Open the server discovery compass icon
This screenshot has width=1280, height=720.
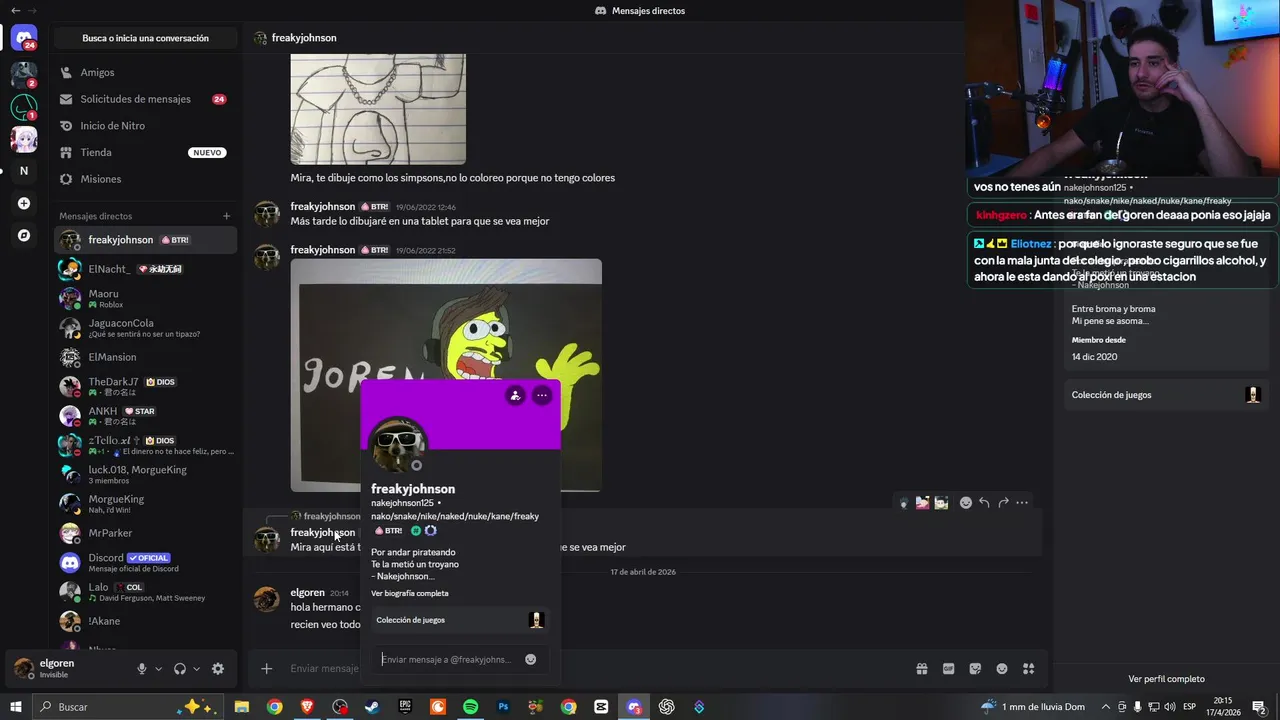tap(24, 236)
